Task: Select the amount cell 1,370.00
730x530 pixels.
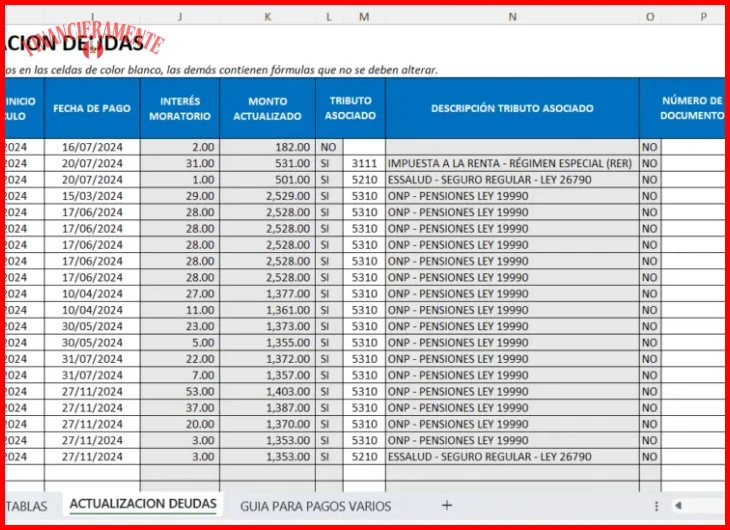Action: [x=267, y=424]
